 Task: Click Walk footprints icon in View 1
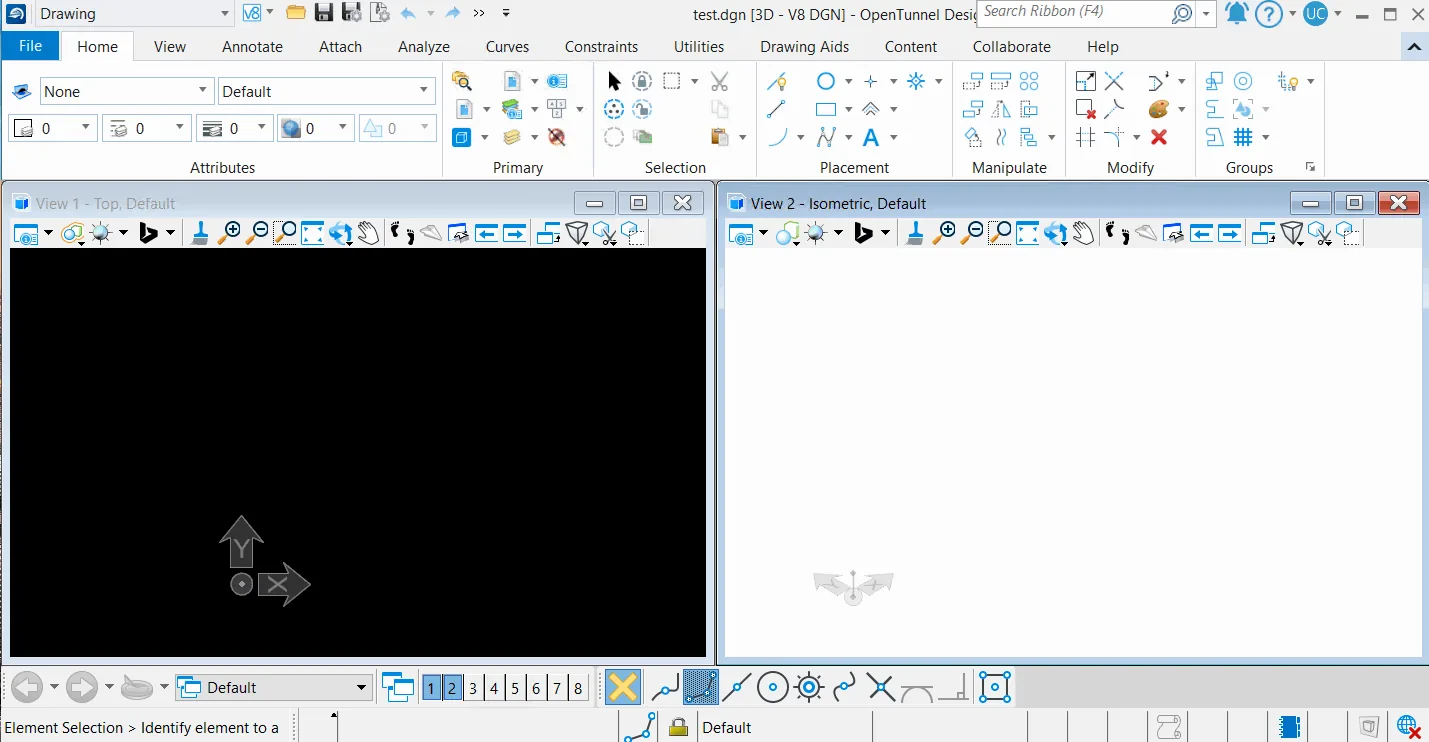pos(402,233)
